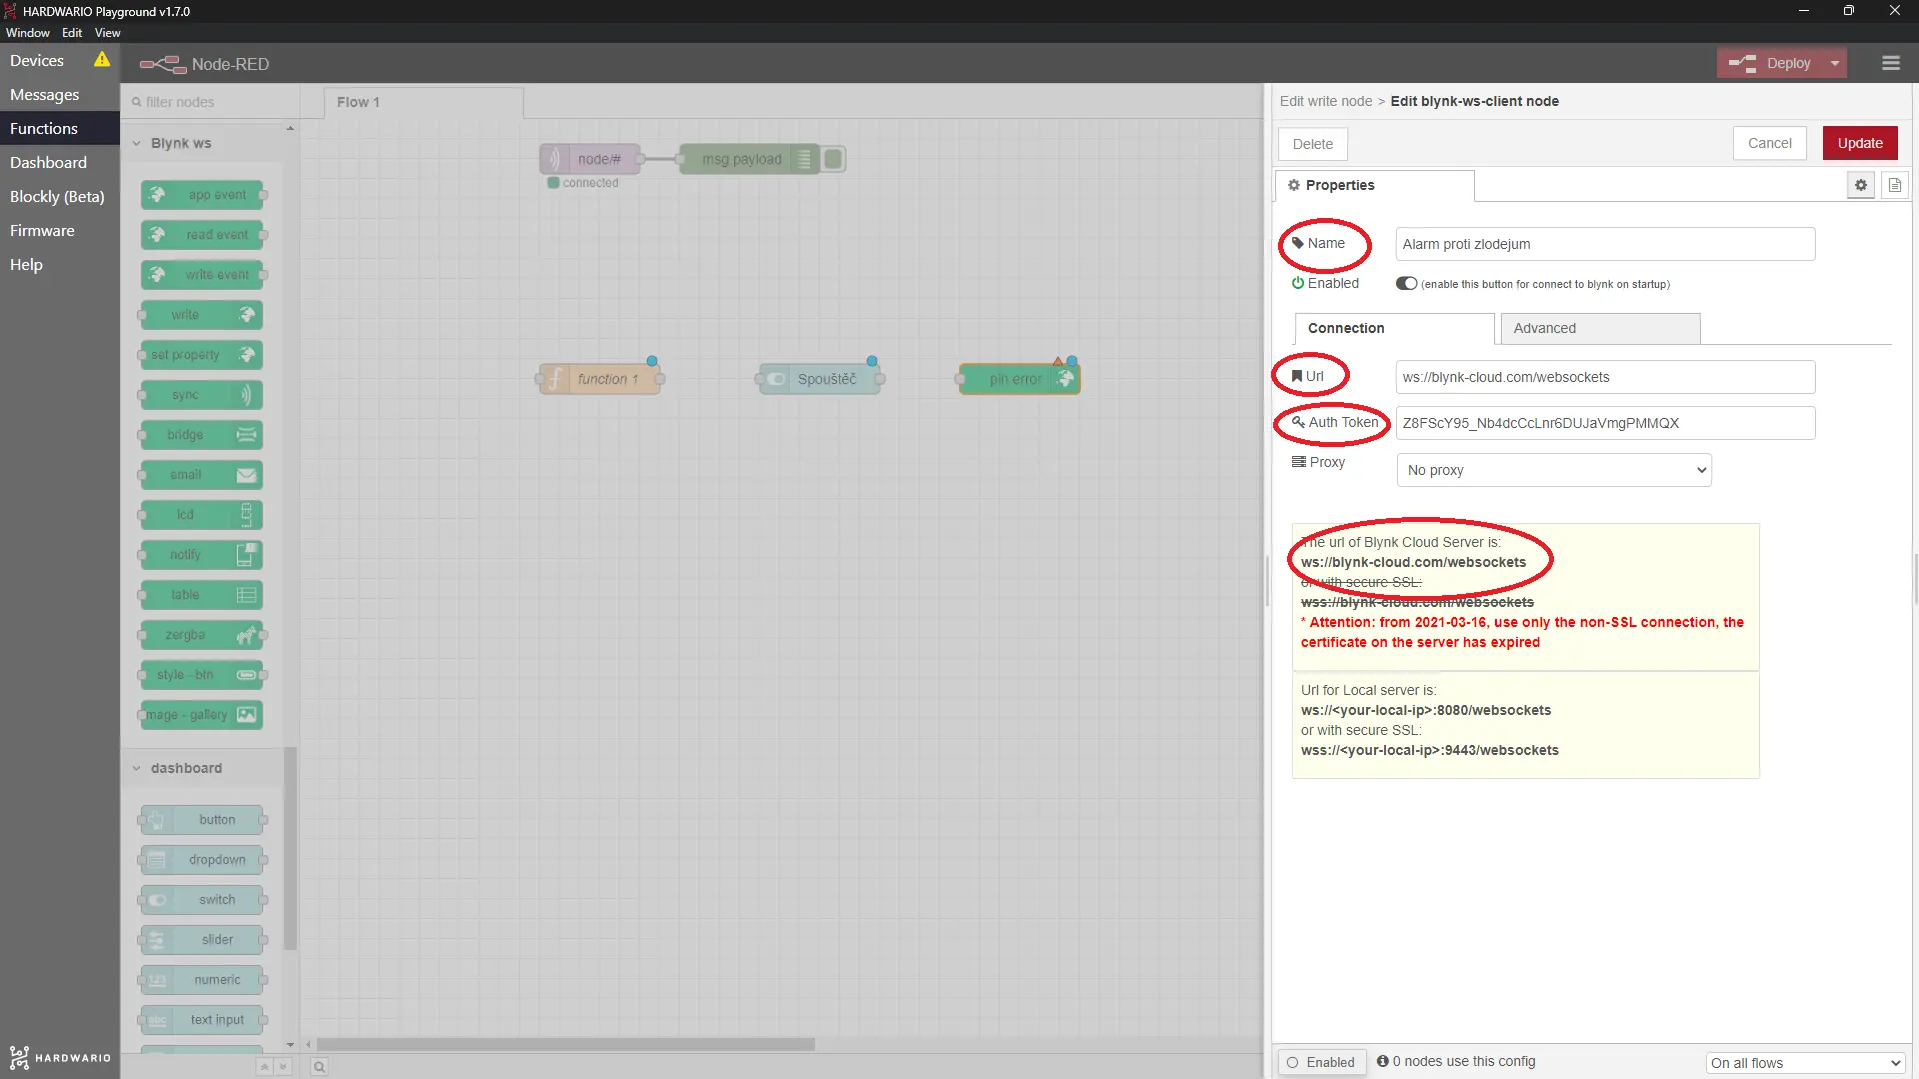The image size is (1919, 1079).
Task: Open the Node-RED hamburger menu
Action: click(1890, 63)
